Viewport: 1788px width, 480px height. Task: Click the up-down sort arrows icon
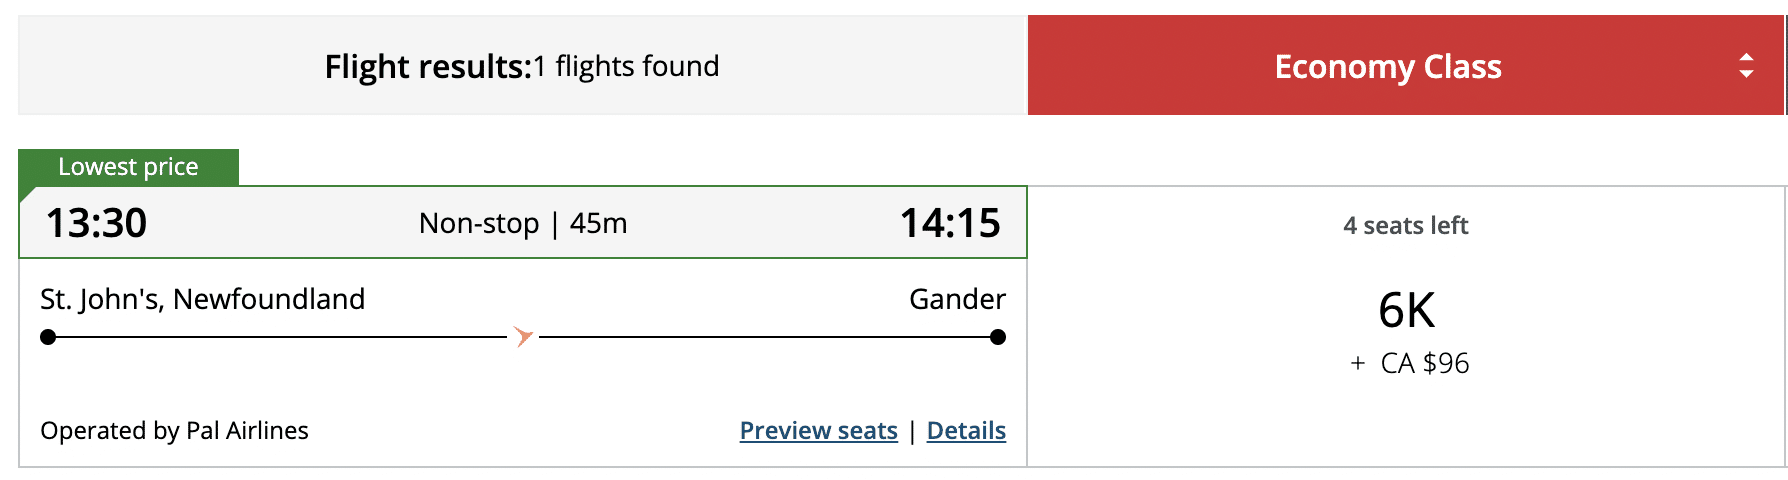[x=1746, y=66]
